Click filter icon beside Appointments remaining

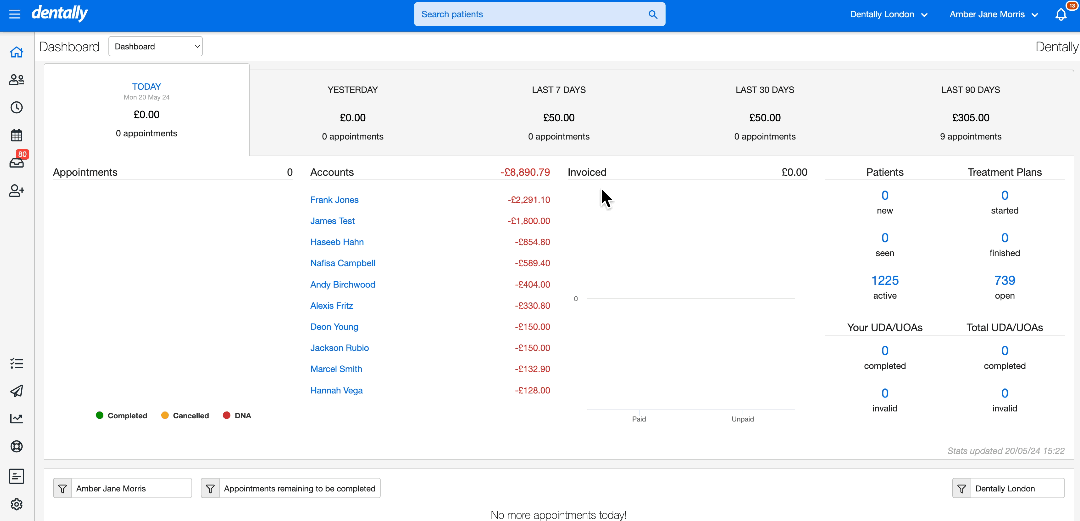(210, 489)
